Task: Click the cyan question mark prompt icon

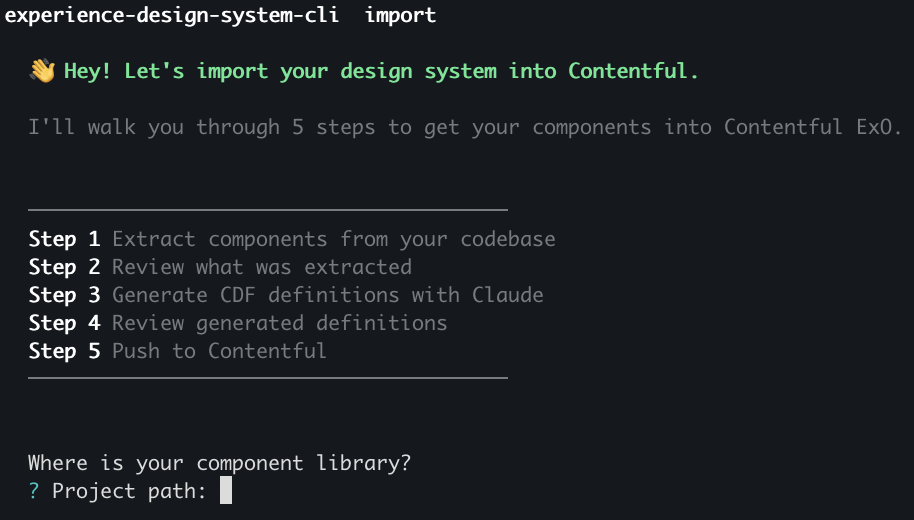Action: pyautogui.click(x=34, y=491)
